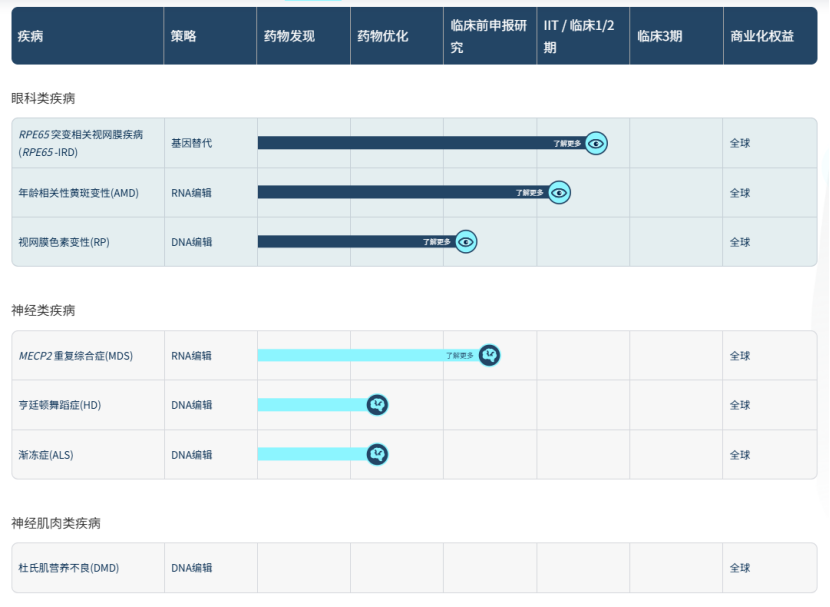830x607 pixels.
Task: Click the 神经肌肉类疾病 section heading
Action: tap(56, 523)
